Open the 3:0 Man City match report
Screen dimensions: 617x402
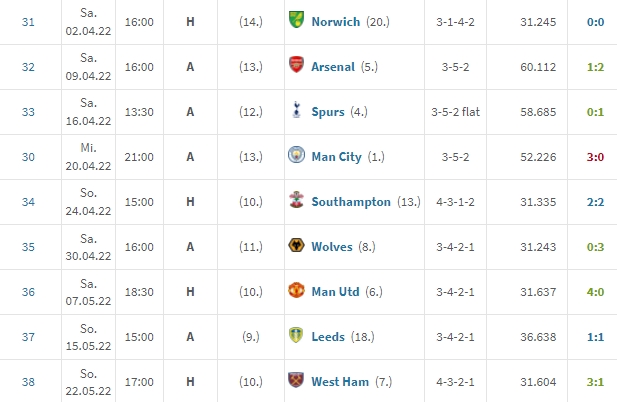(x=595, y=157)
